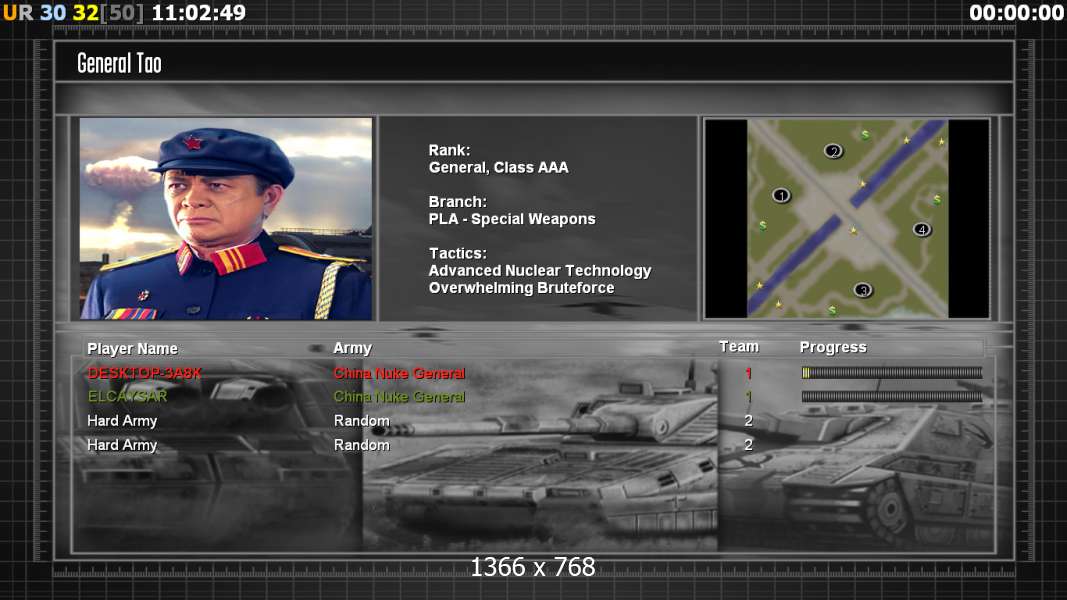
Task: Click the 00:00:00 timer in corner
Action: 1016,13
